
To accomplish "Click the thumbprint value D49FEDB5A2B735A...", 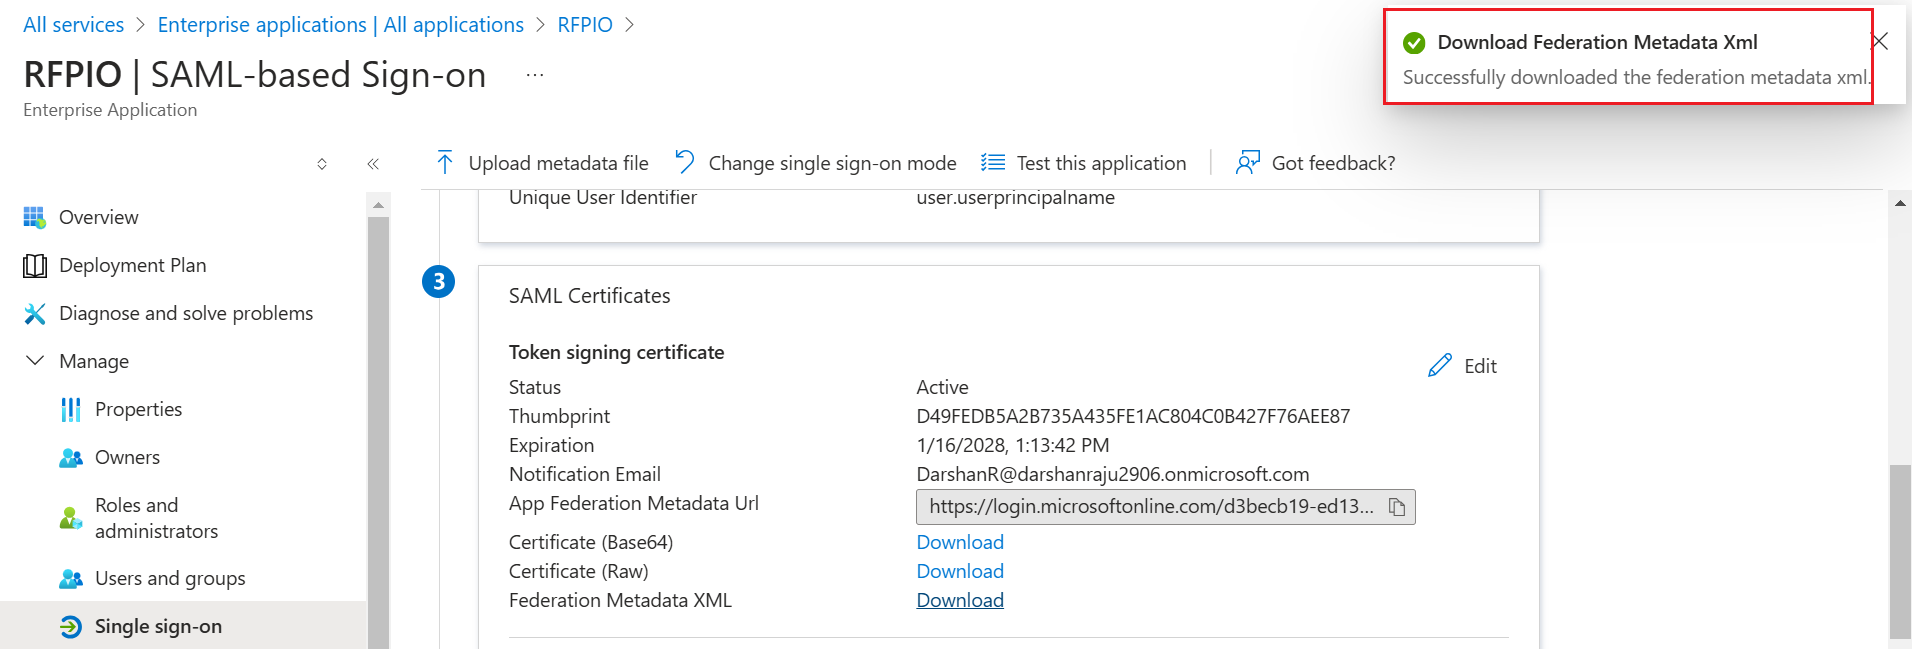I will 1133,416.
